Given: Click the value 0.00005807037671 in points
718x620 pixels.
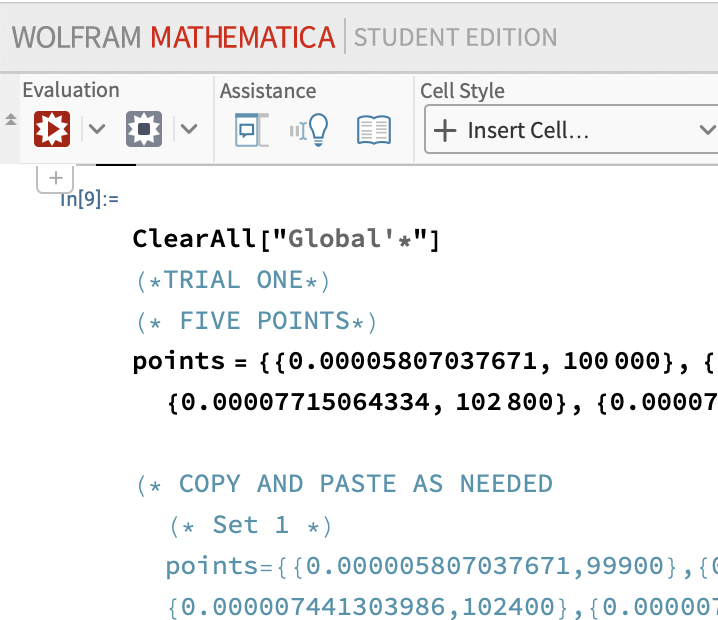Looking at the screenshot, I should pyautogui.click(x=412, y=361).
